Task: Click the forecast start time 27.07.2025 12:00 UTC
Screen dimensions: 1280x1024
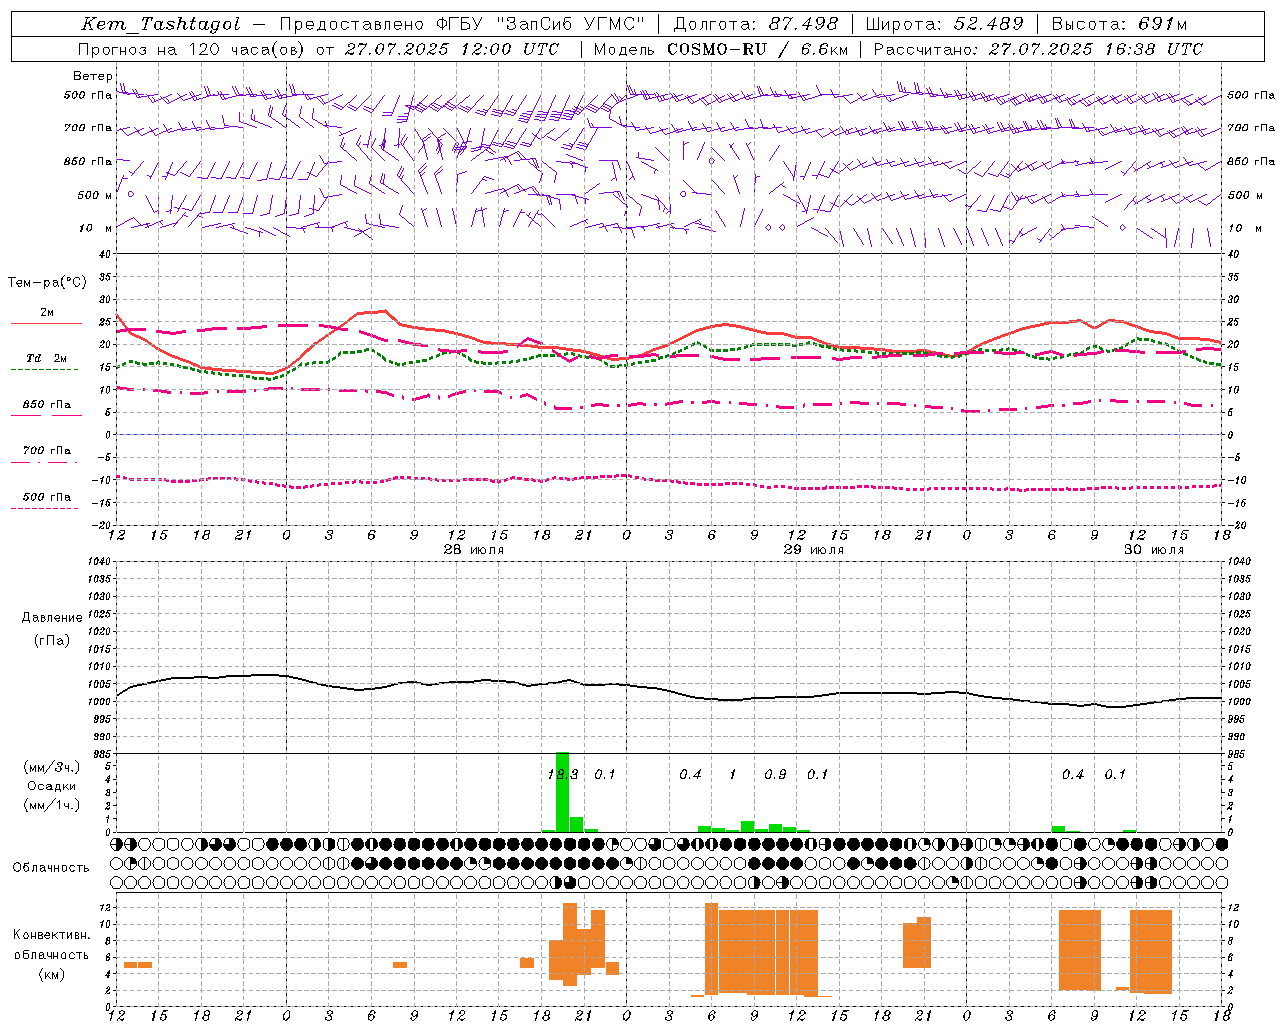Action: click(x=451, y=49)
